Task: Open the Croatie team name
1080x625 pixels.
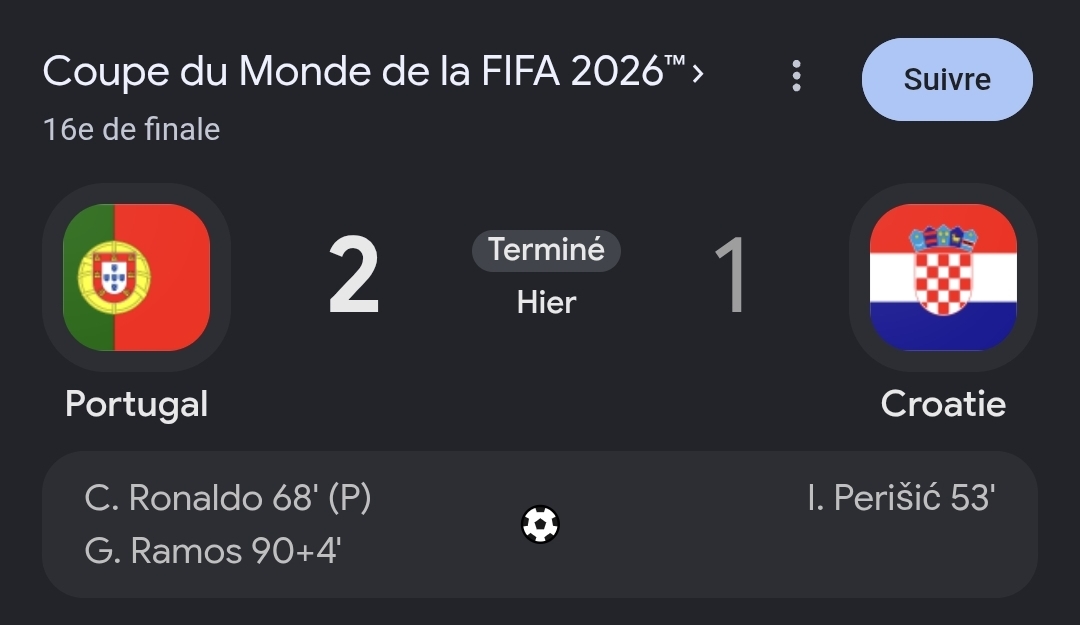Action: pyautogui.click(x=943, y=404)
